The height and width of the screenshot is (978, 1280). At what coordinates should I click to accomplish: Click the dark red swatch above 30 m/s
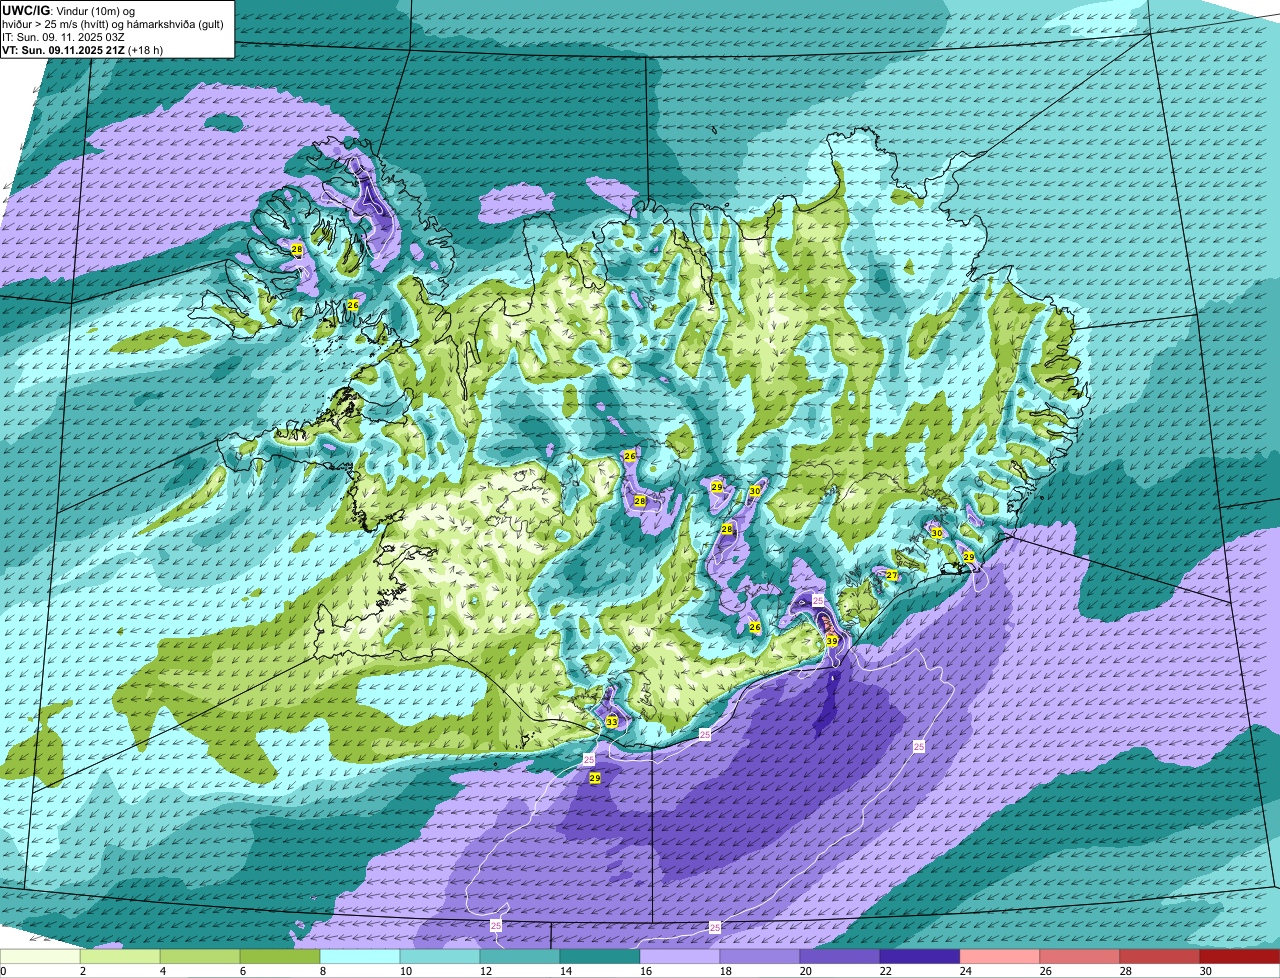1240,957
